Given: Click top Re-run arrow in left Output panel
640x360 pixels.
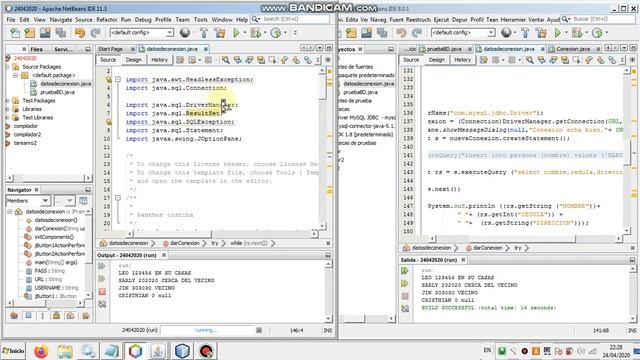Looking at the screenshot, I should (x=102, y=266).
